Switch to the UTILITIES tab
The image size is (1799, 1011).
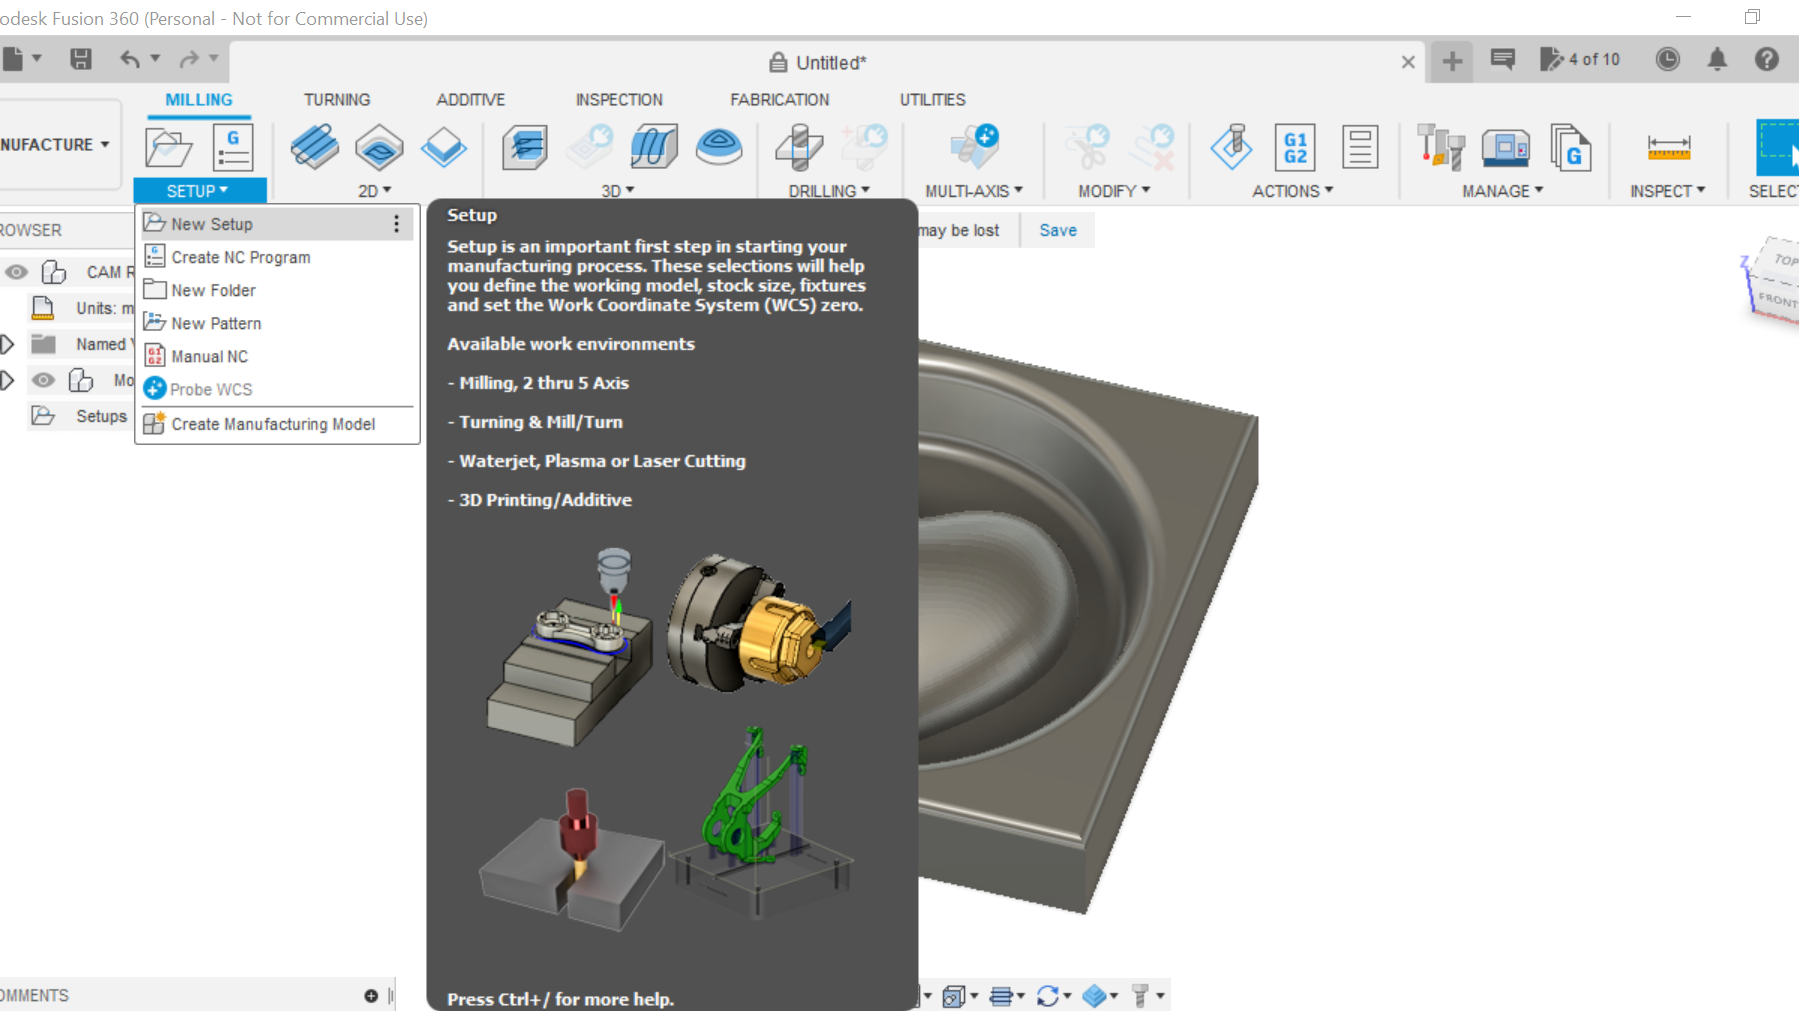[x=932, y=100]
